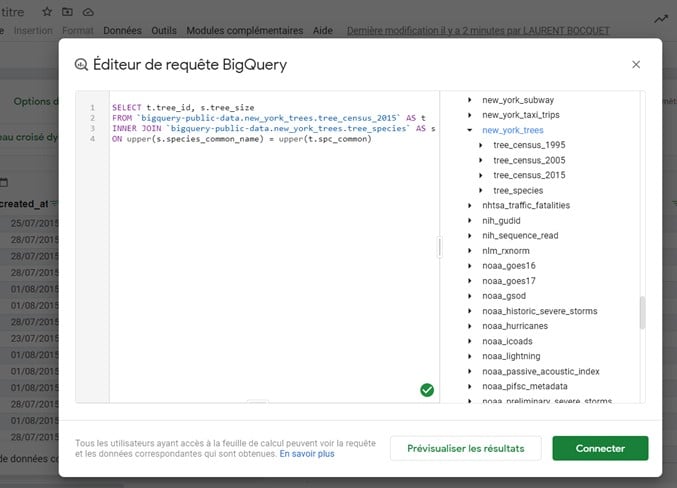The height and width of the screenshot is (488, 677).
Task: Expand the noaa_pifsc_metadata dataset
Action: click(x=470, y=387)
